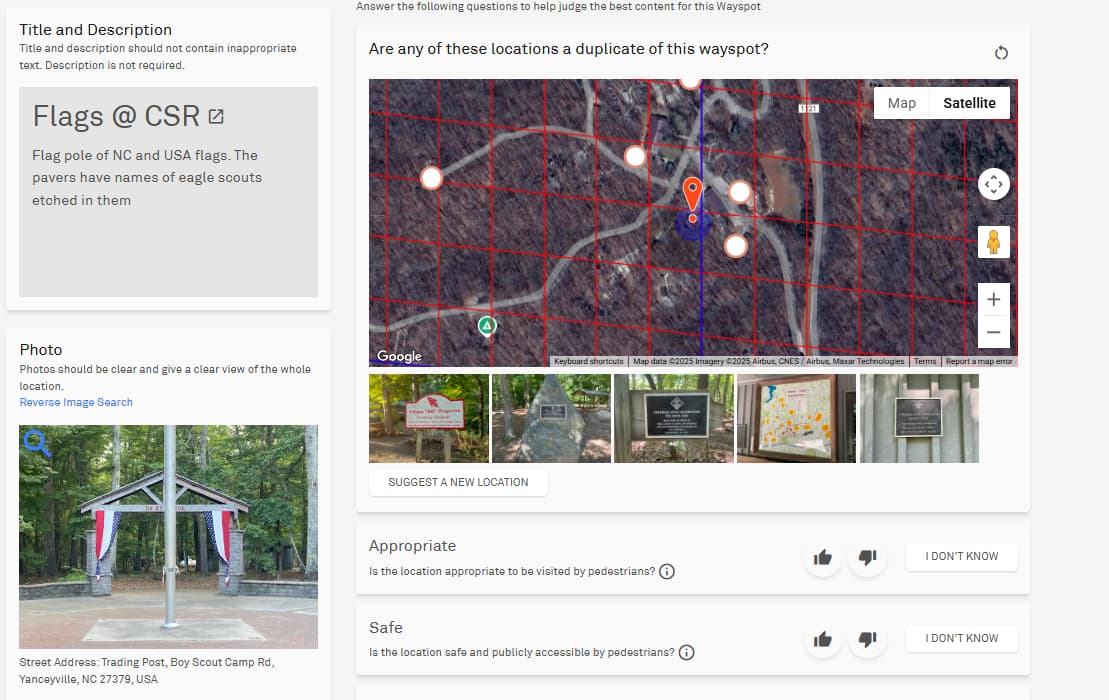Open the Reverse Image Search link
Viewport: 1109px width, 700px height.
[76, 402]
